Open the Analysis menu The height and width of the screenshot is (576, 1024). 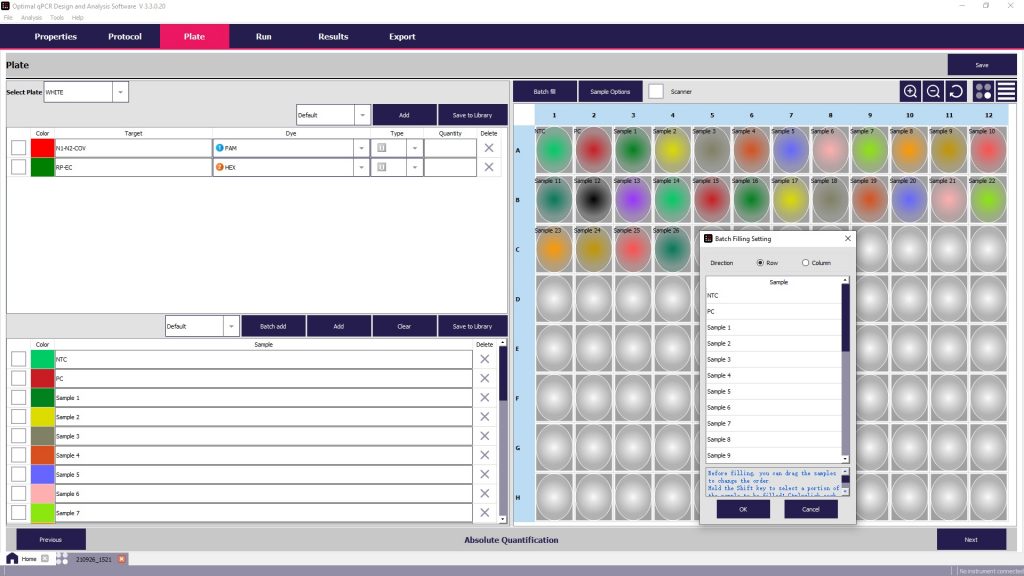[32, 17]
